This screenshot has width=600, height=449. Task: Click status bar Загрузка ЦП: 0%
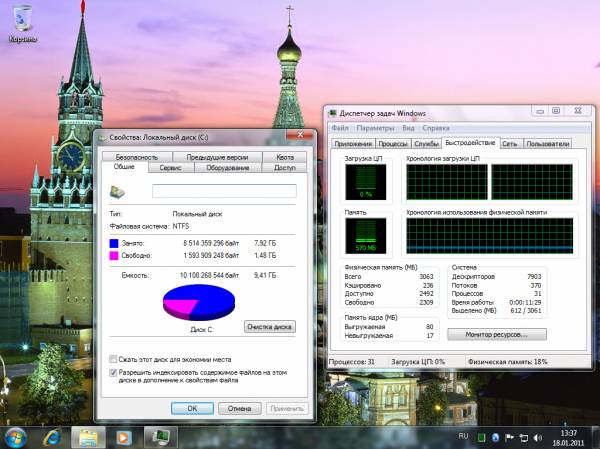(x=417, y=361)
